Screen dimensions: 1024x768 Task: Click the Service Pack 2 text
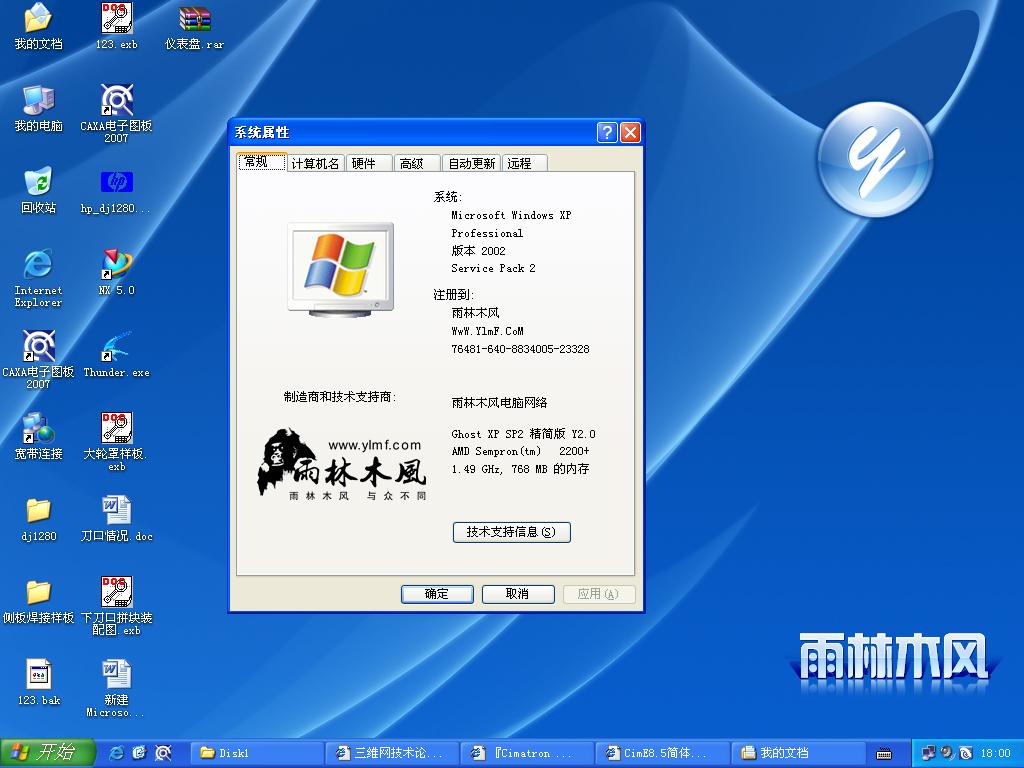493,268
